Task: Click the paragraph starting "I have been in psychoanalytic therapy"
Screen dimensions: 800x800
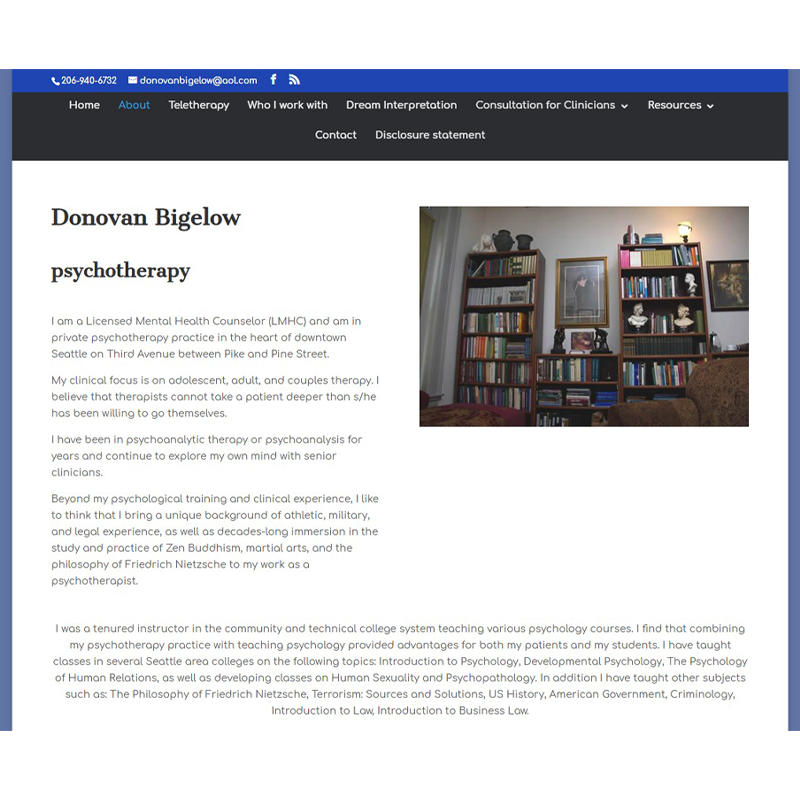Action: (207, 456)
